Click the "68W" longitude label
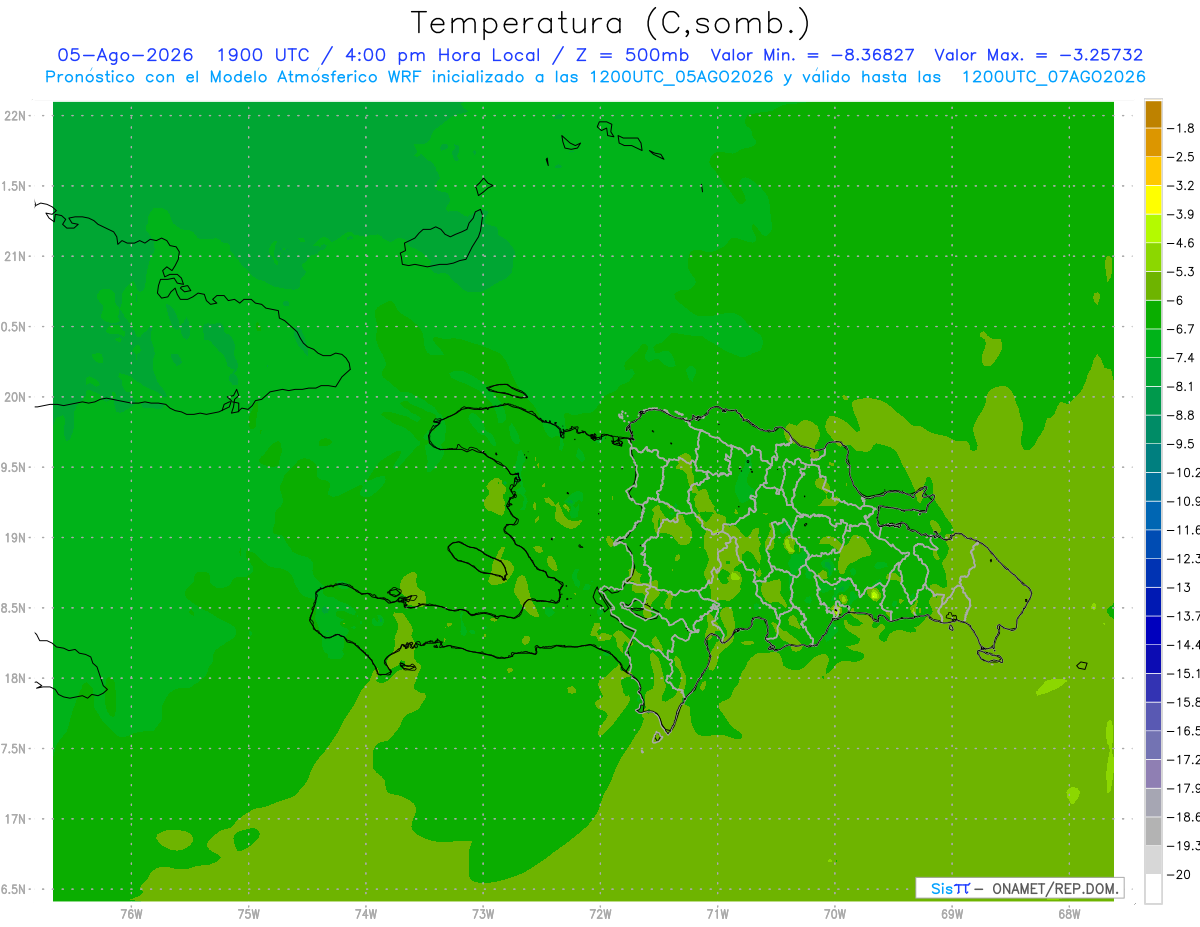The width and height of the screenshot is (1200, 927). click(1069, 913)
